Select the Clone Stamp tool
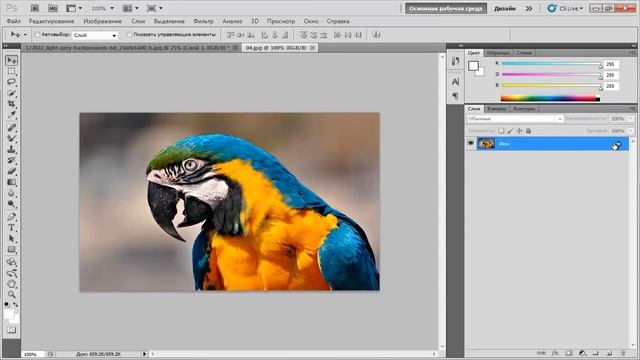The width and height of the screenshot is (640, 360). [11, 150]
